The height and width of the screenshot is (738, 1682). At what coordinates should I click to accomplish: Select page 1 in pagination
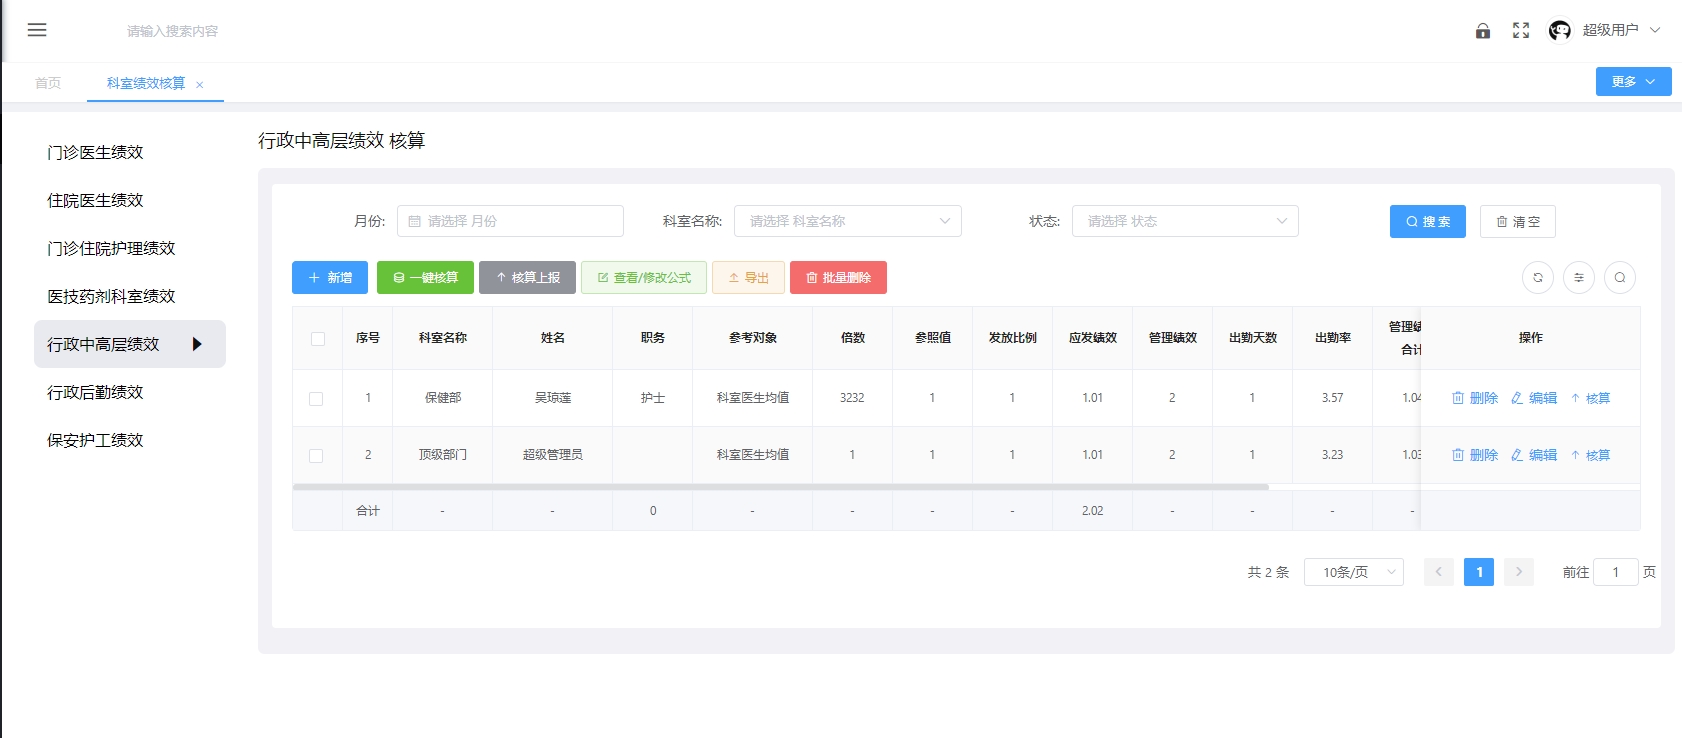[x=1479, y=572]
